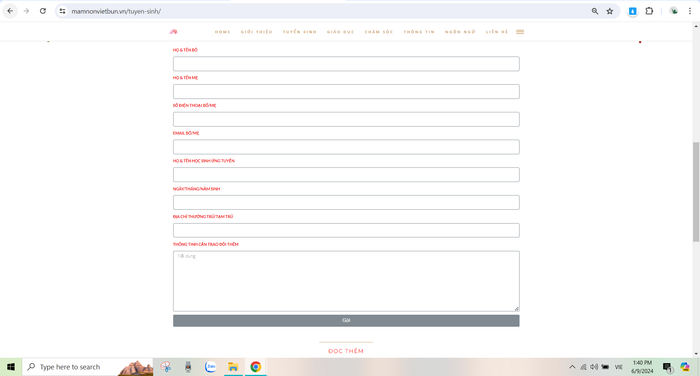700x376 pixels.
Task: Focus the HỌ & TÊN MẸ field
Action: point(346,92)
